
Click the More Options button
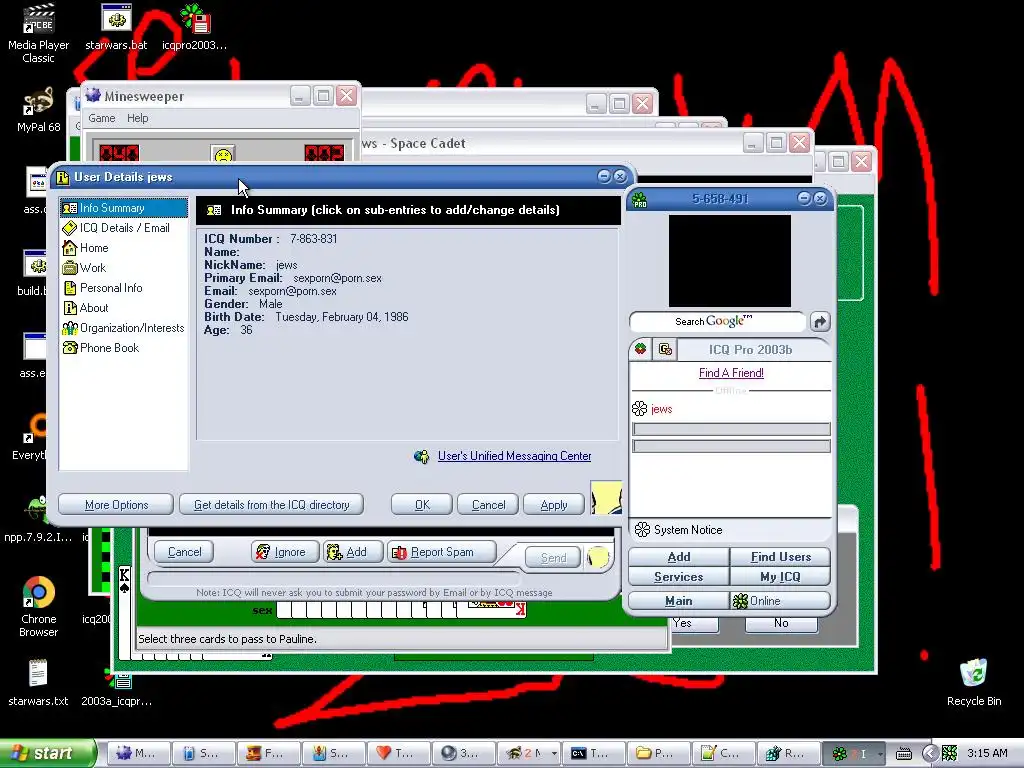click(116, 505)
